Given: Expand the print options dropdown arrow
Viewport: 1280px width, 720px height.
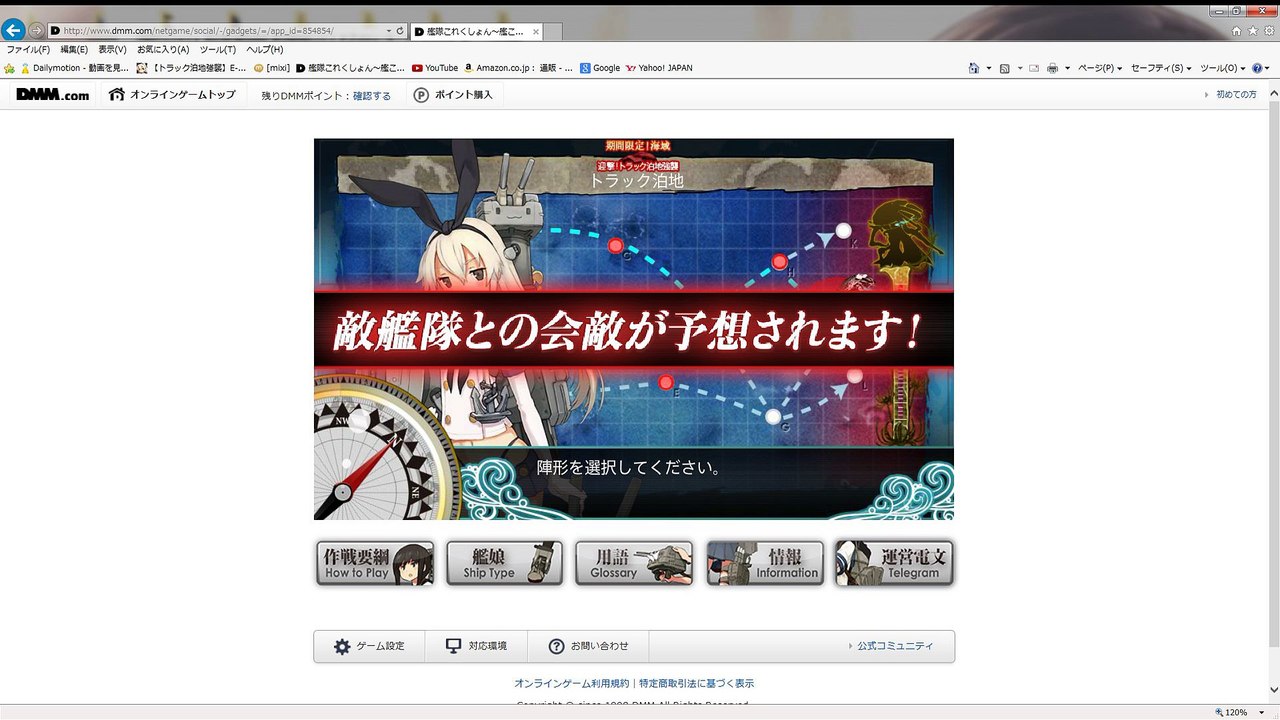Looking at the screenshot, I should click(x=1067, y=68).
